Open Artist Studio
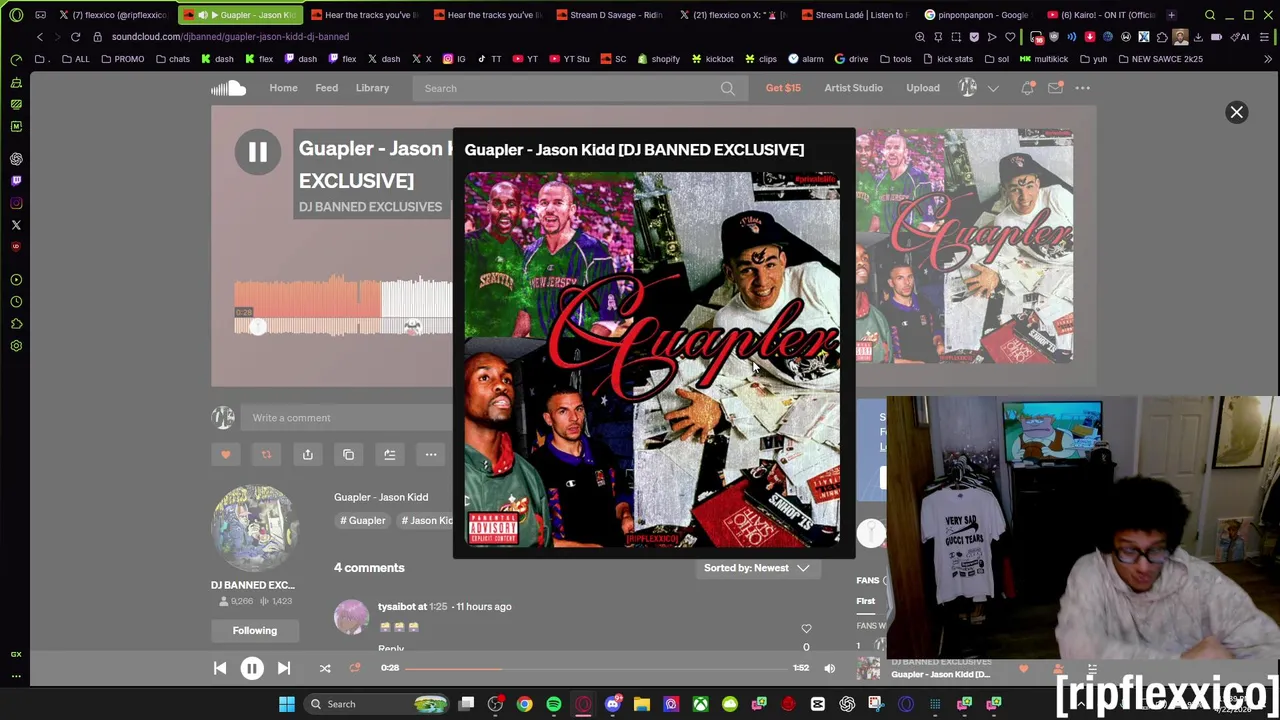The width and height of the screenshot is (1280, 720). (x=853, y=88)
